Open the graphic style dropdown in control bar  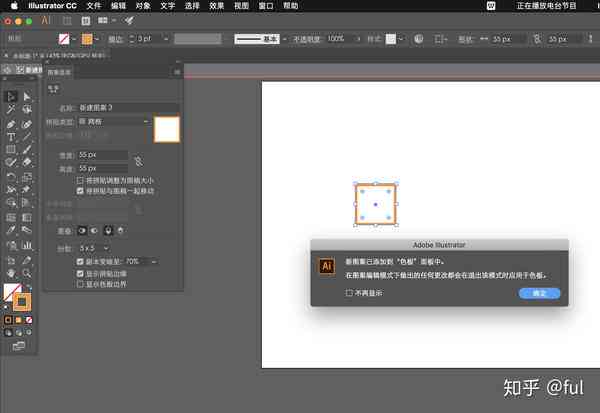[400, 39]
